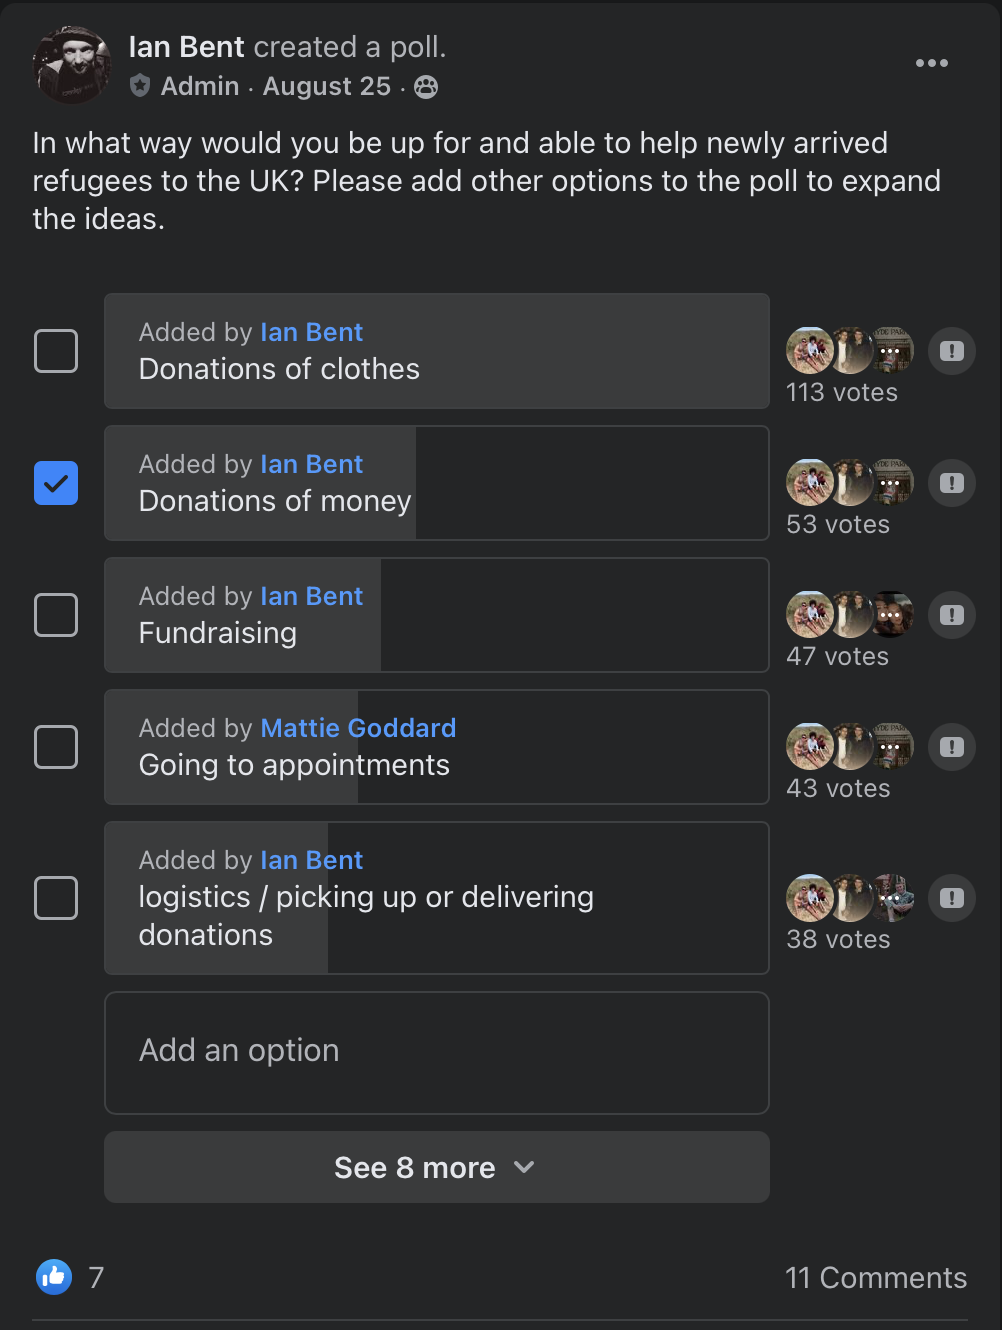Click the report icon beside Donations of money
Screen dimensions: 1002x1330
click(x=952, y=483)
